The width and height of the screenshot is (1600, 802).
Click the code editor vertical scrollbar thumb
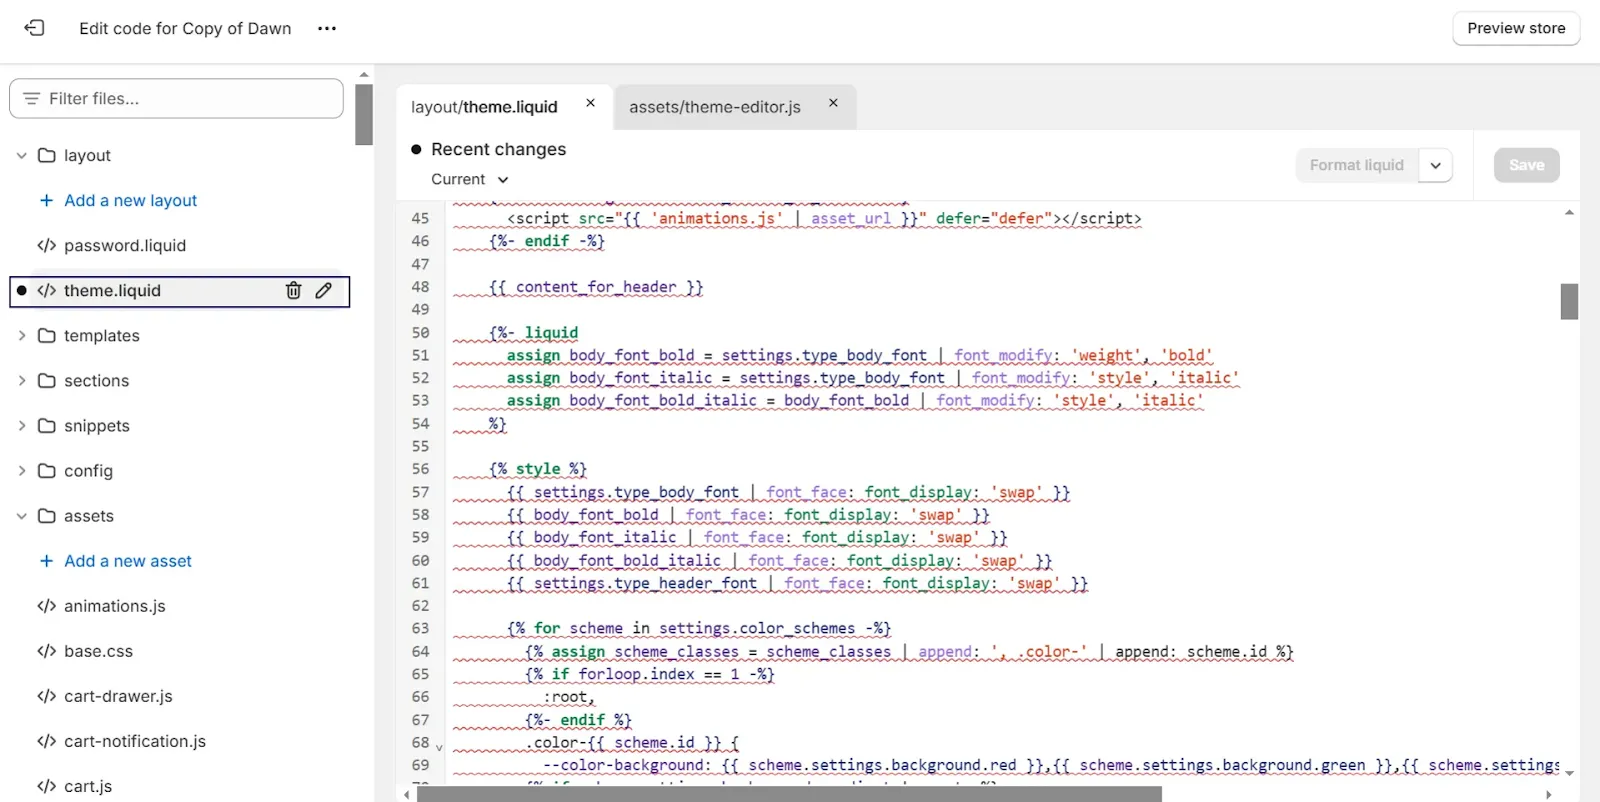1569,301
